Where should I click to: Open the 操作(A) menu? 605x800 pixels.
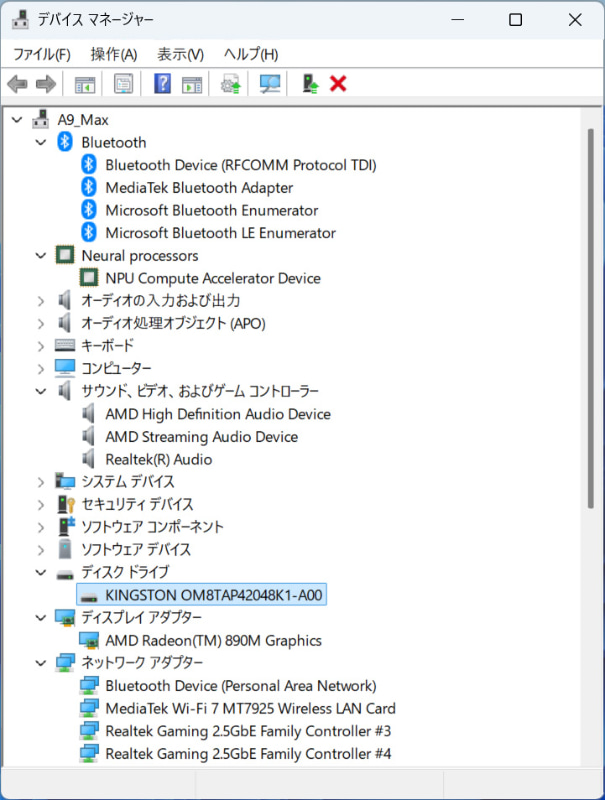[x=114, y=54]
